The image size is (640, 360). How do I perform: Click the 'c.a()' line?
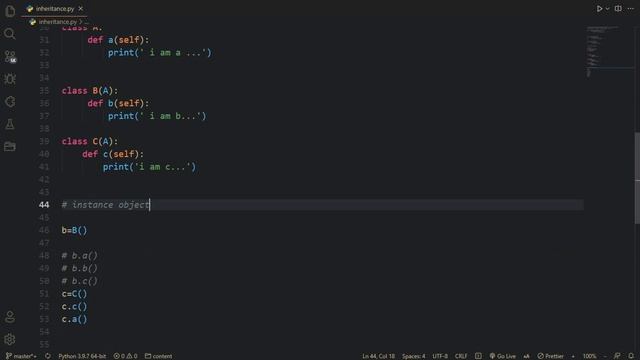coord(74,319)
